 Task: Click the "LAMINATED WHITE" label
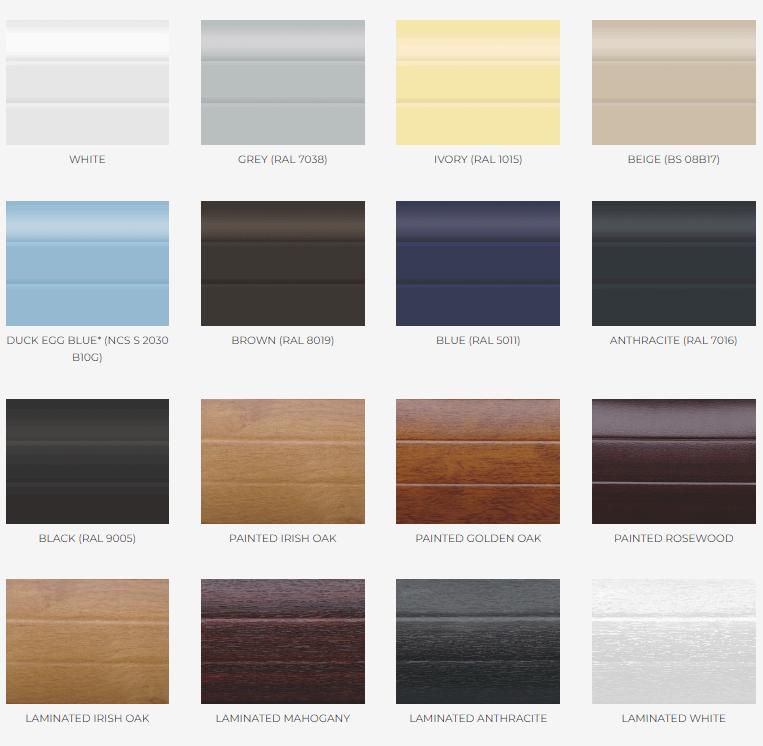click(674, 718)
